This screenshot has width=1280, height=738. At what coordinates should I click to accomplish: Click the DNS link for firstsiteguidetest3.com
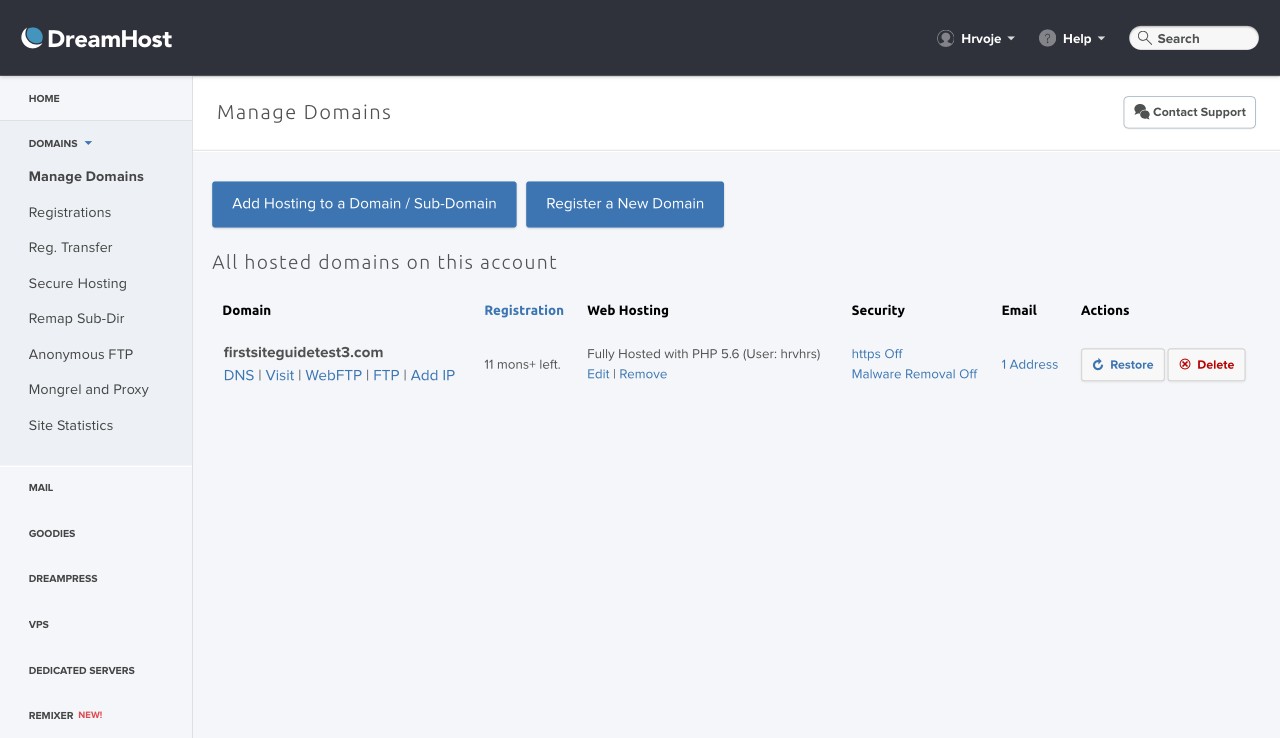[239, 375]
